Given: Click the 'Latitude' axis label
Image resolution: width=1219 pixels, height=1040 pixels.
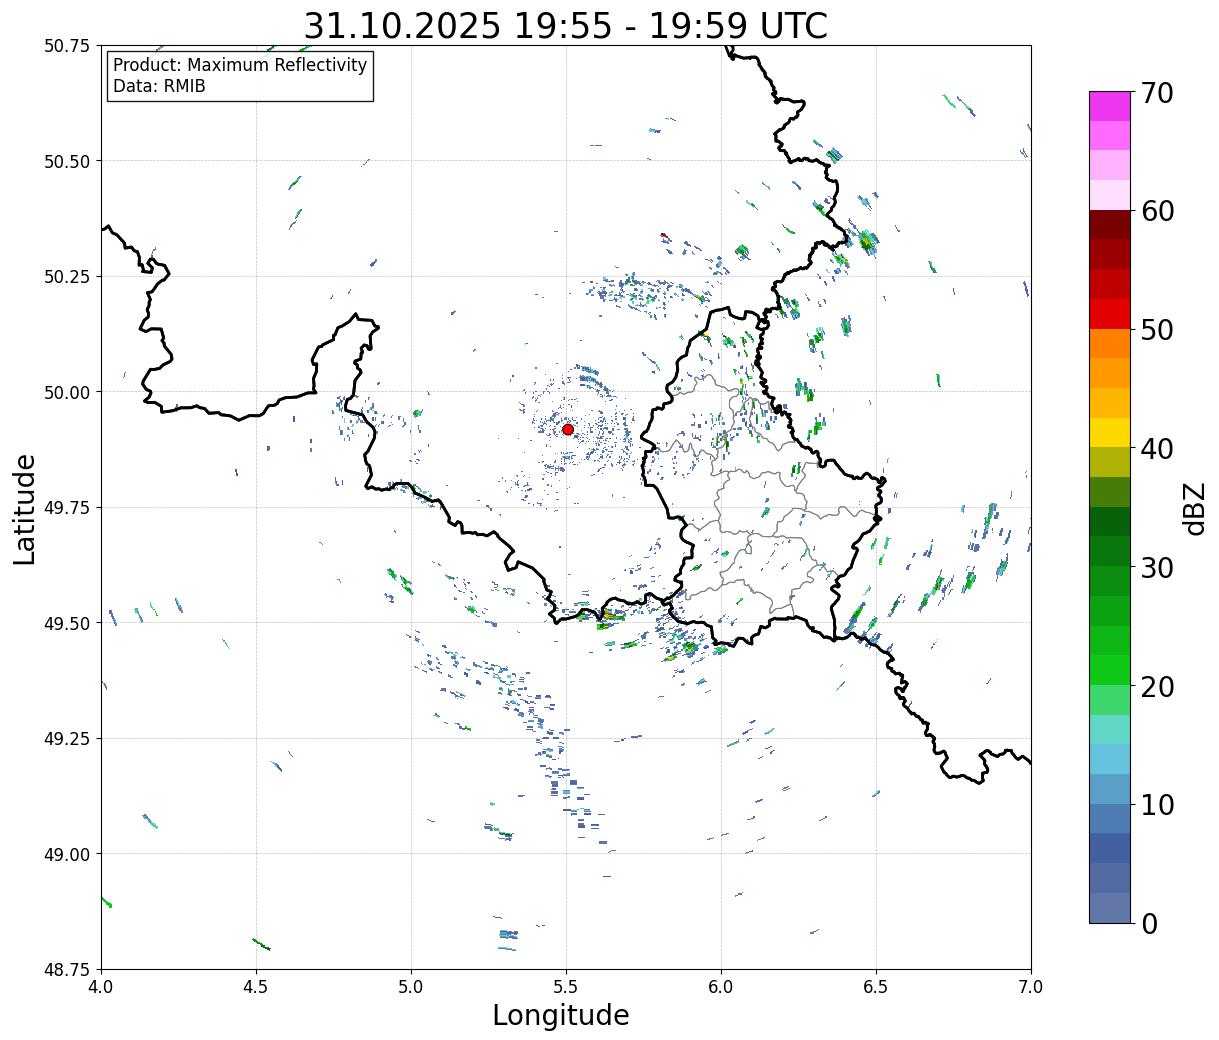Looking at the screenshot, I should pos(25,508).
